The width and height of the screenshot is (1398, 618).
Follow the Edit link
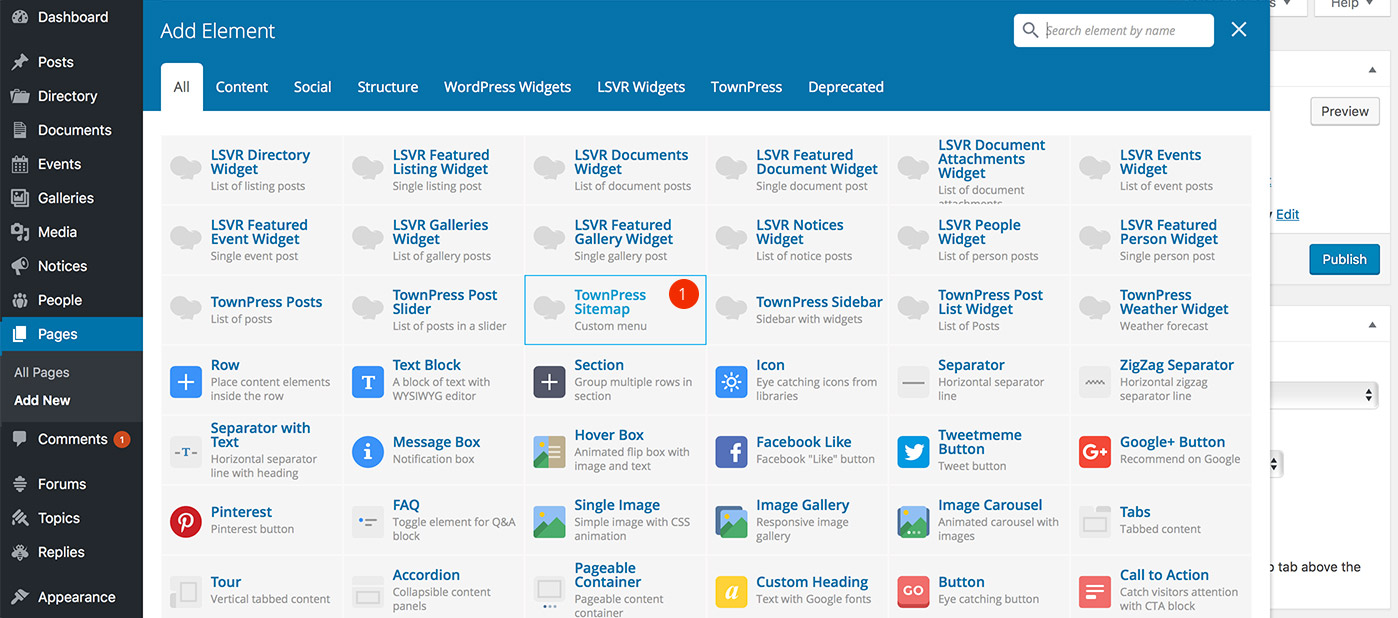[x=1288, y=214]
